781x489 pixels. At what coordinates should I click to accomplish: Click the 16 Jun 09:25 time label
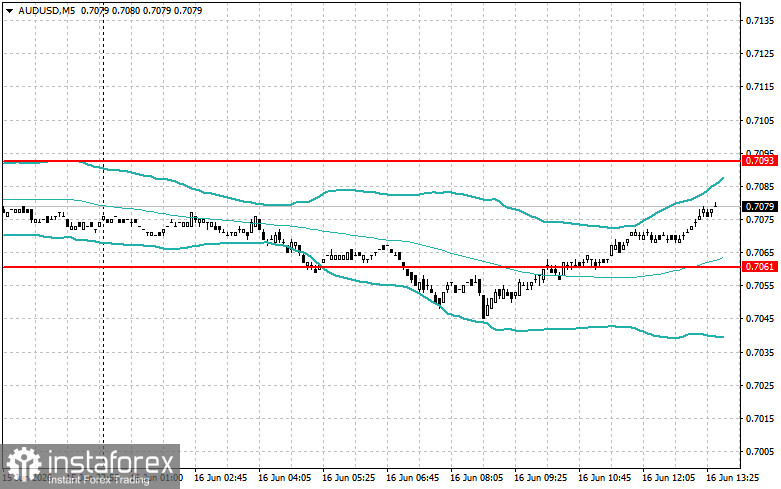[x=540, y=478]
